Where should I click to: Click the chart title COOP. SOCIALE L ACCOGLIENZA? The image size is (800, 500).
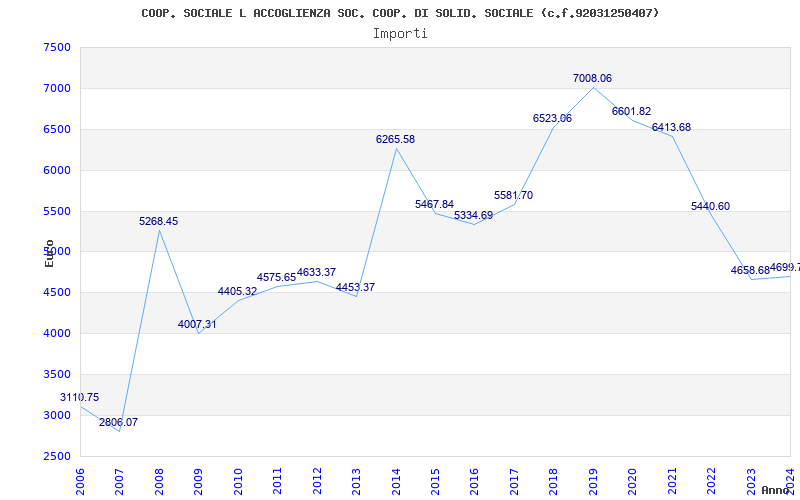coord(400,13)
